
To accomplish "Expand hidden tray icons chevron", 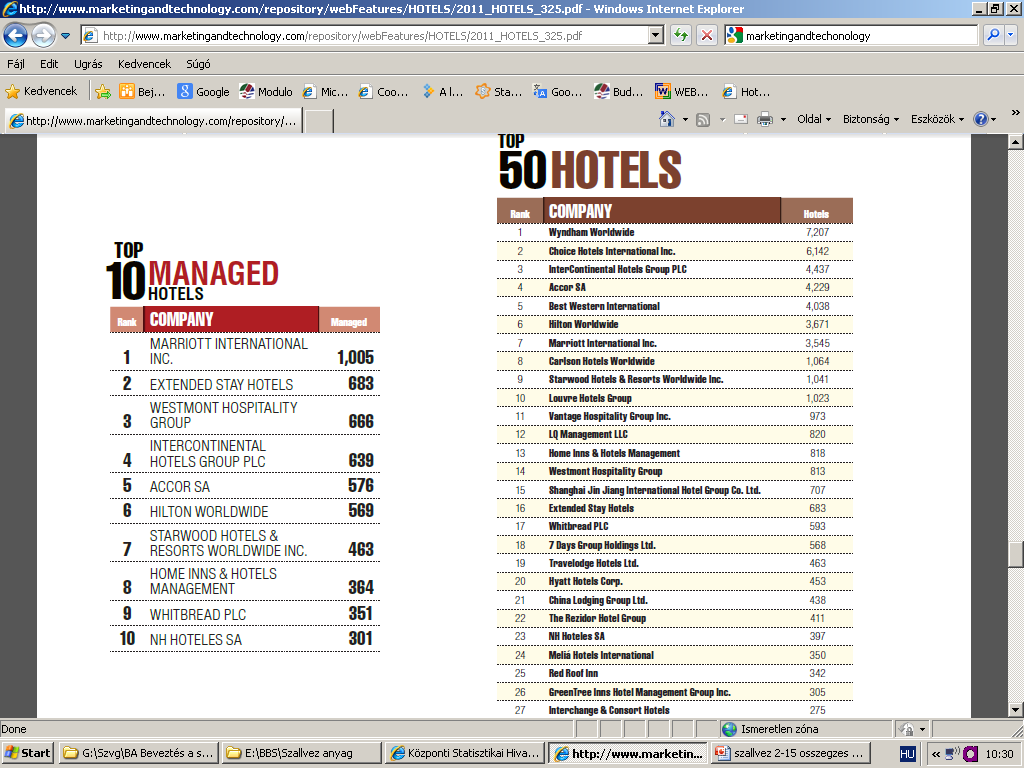I will pyautogui.click(x=936, y=754).
